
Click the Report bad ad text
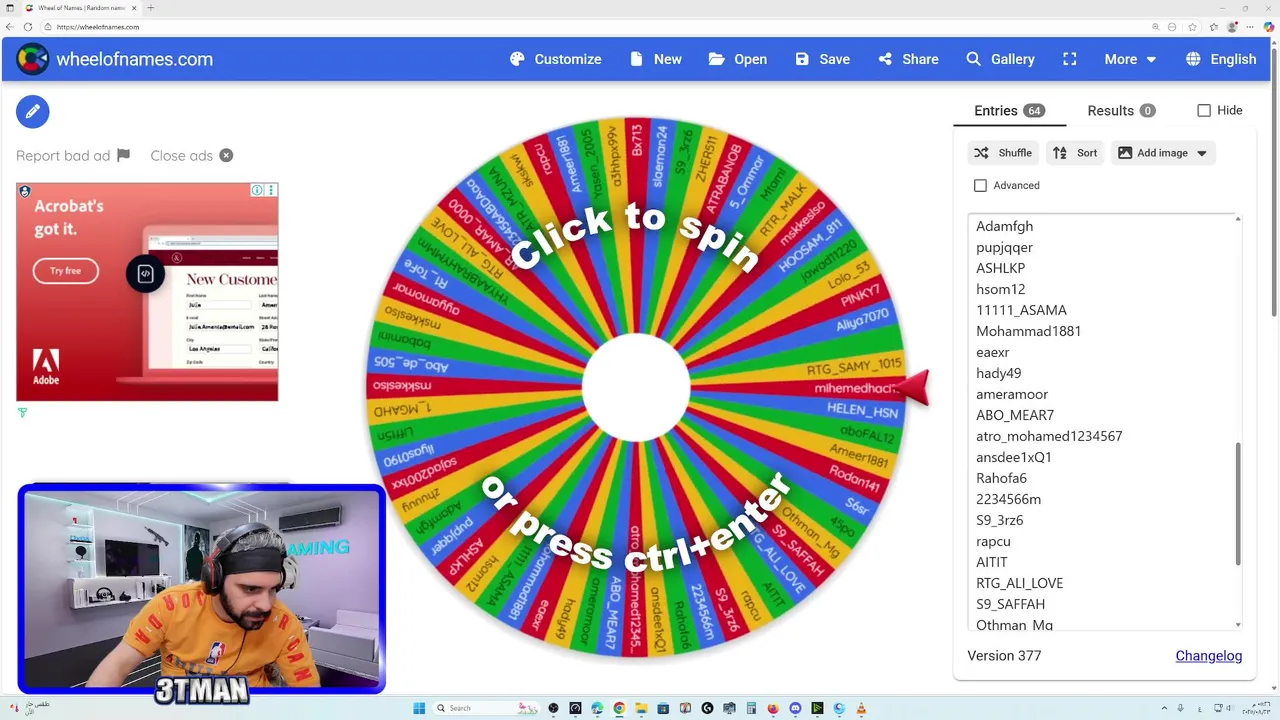point(63,155)
